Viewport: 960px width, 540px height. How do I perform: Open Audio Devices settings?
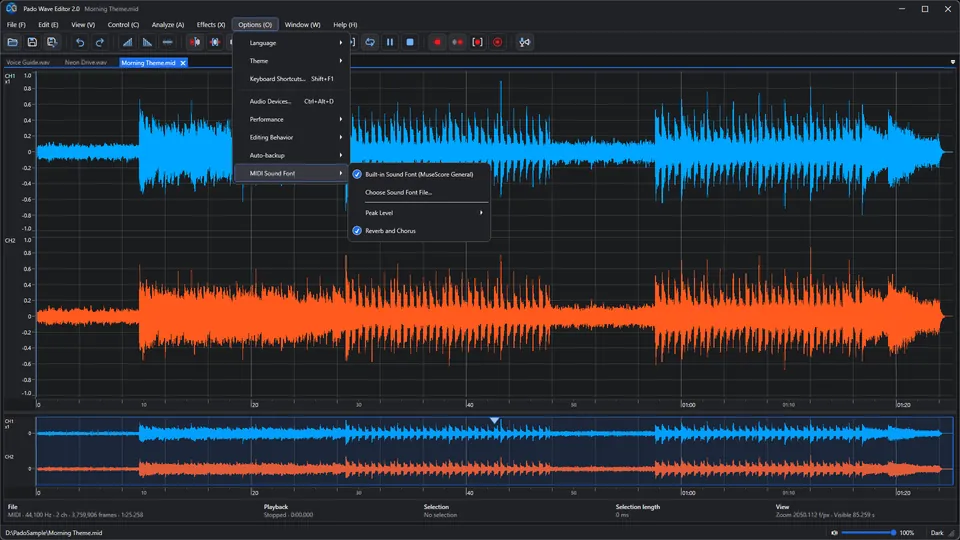pos(291,102)
